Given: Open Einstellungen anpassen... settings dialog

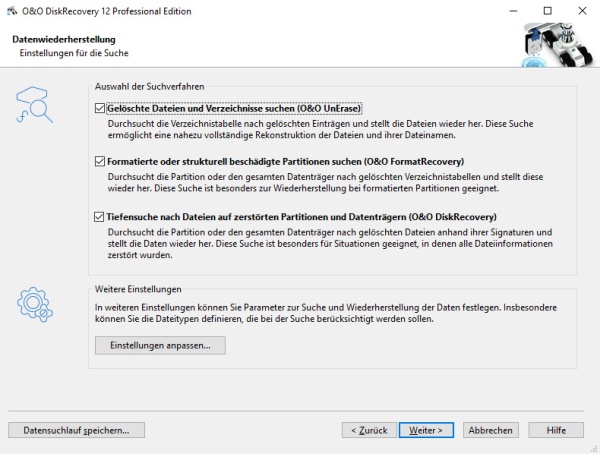Looking at the screenshot, I should 160,345.
